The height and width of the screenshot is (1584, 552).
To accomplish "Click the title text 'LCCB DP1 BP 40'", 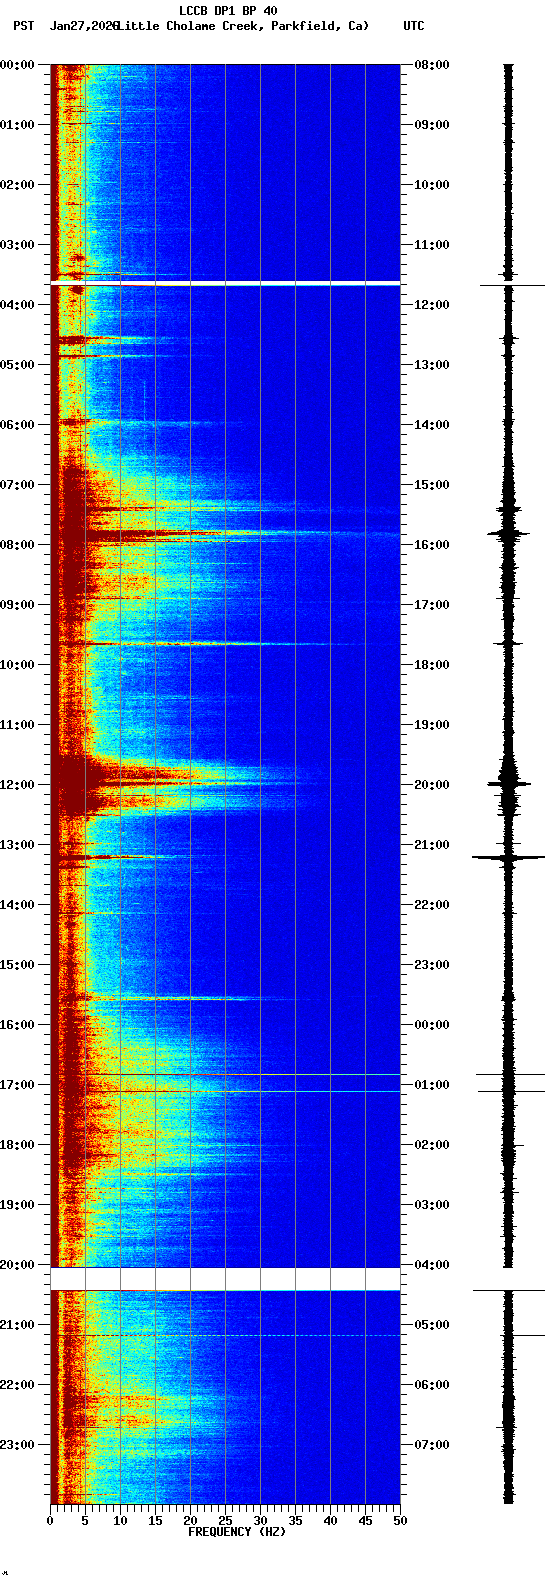I will (x=228, y=11).
